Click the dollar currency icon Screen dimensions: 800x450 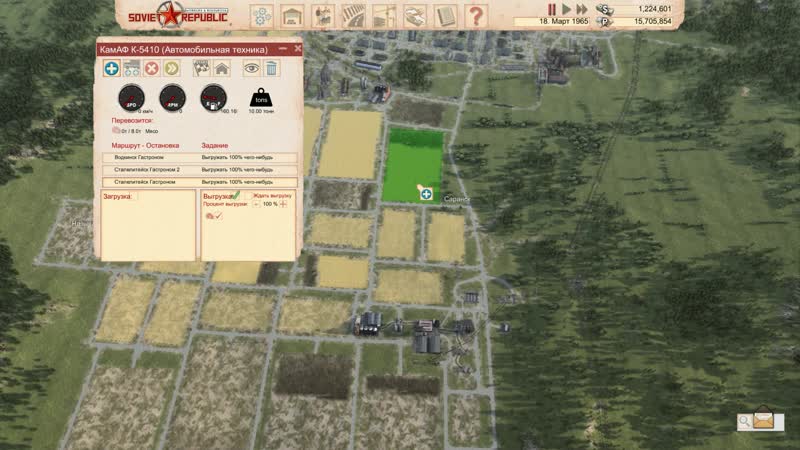pyautogui.click(x=605, y=9)
